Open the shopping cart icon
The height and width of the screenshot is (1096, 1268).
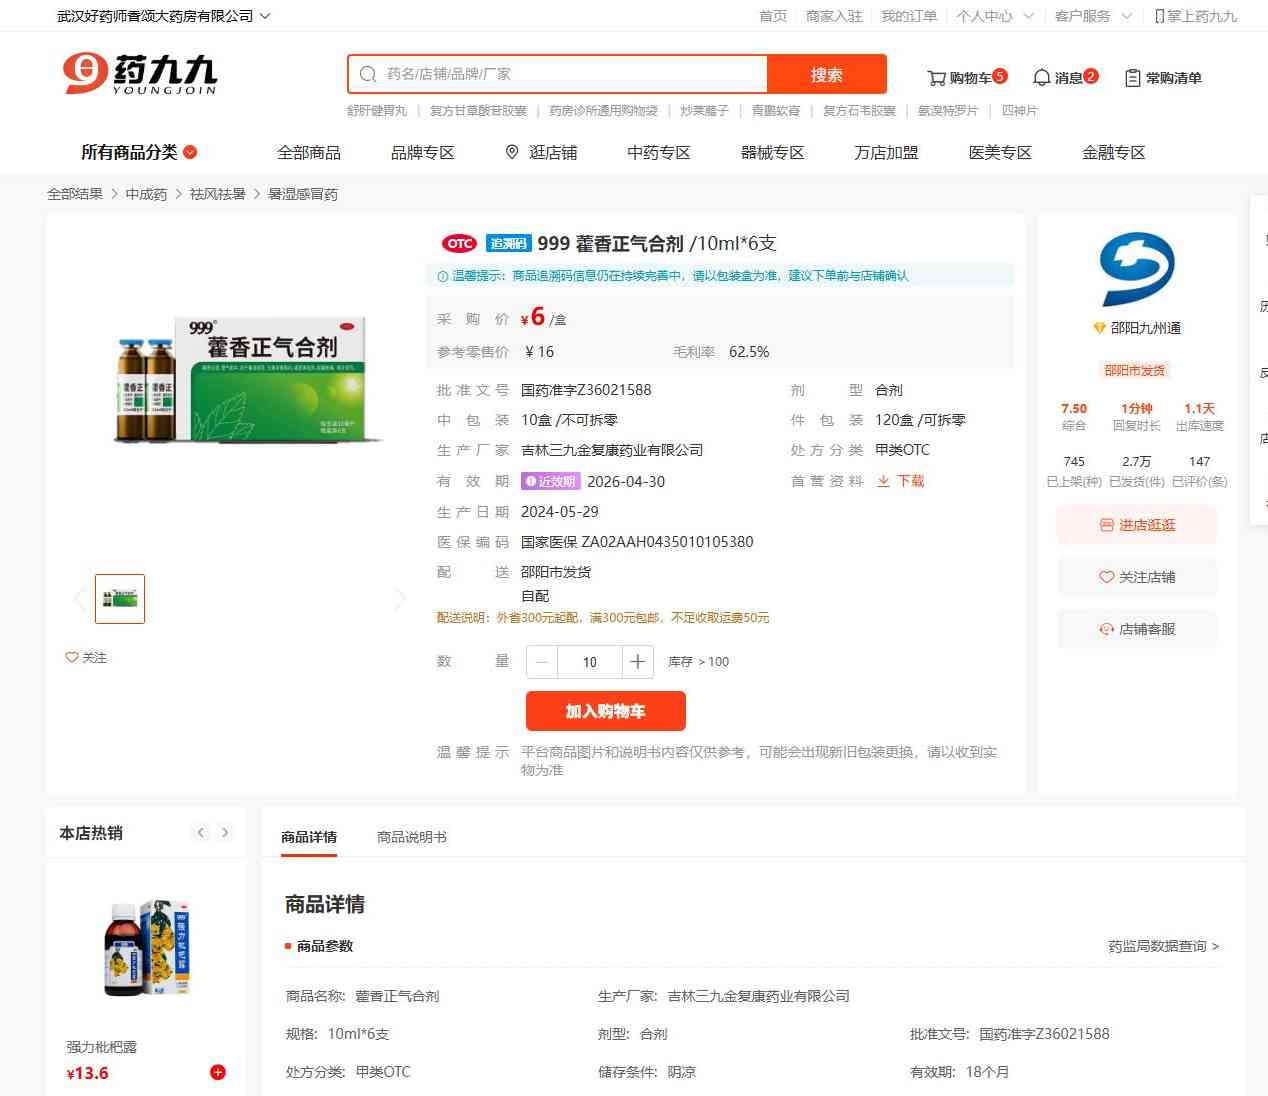[936, 78]
